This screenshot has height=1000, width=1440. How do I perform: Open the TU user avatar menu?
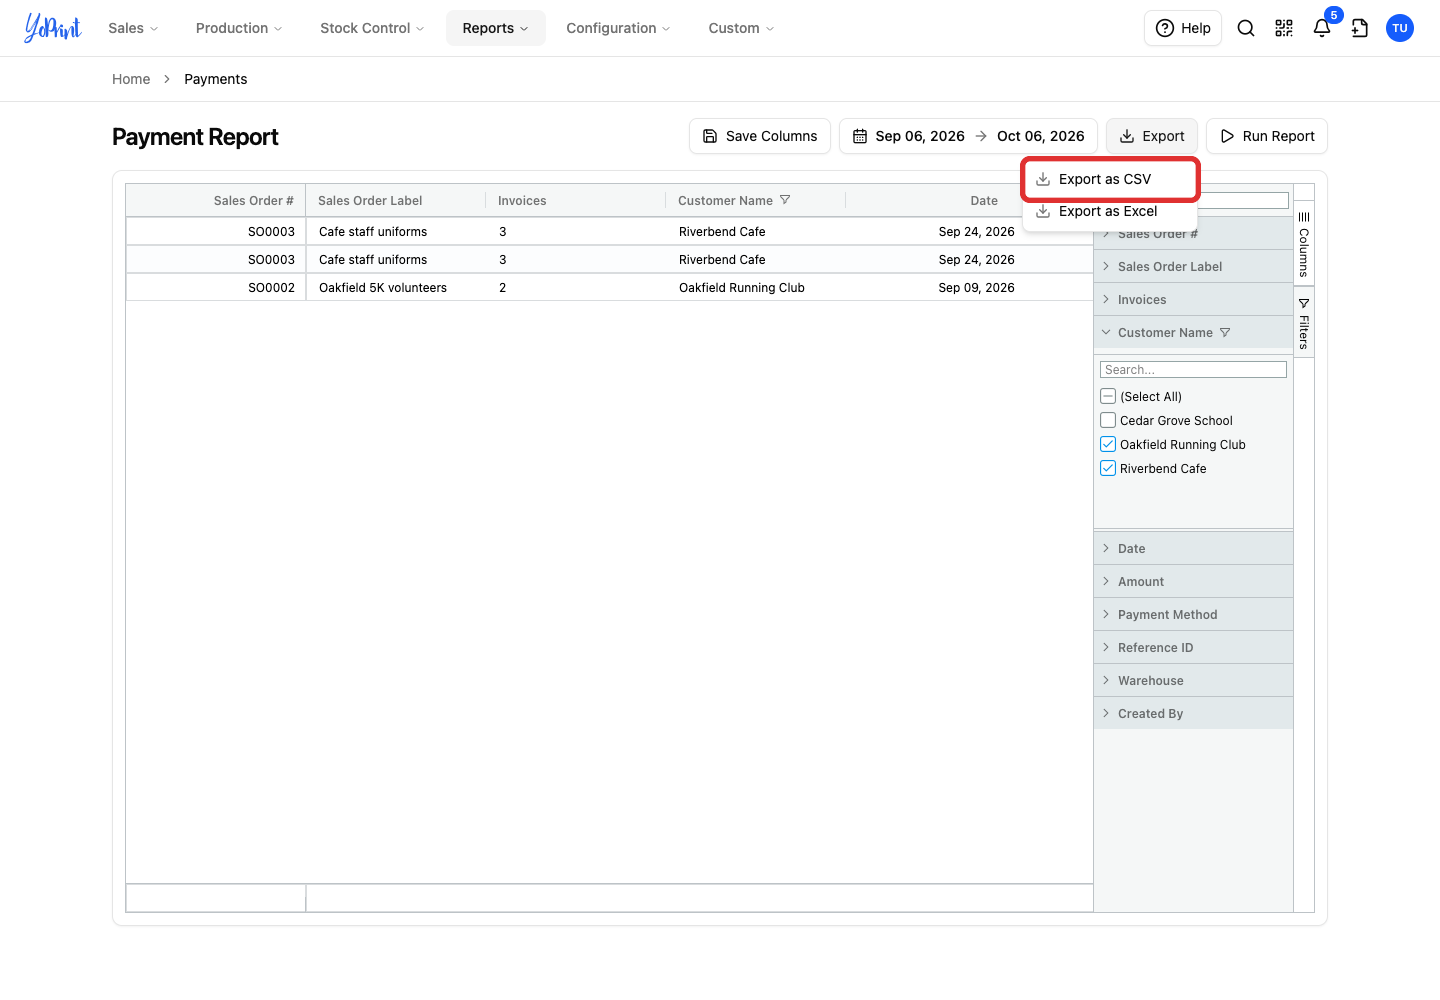coord(1400,28)
